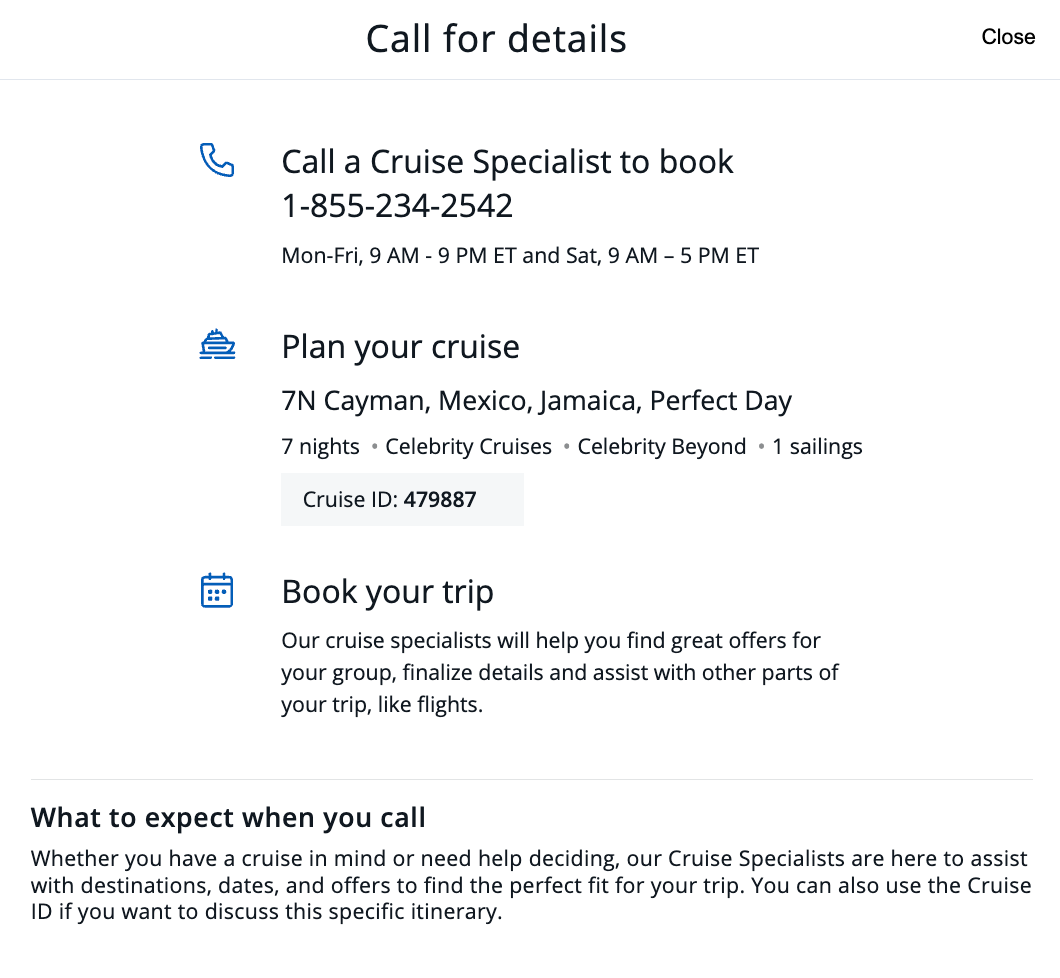The width and height of the screenshot is (1060, 978).
Task: Click the 1 sailings label
Action: click(817, 446)
